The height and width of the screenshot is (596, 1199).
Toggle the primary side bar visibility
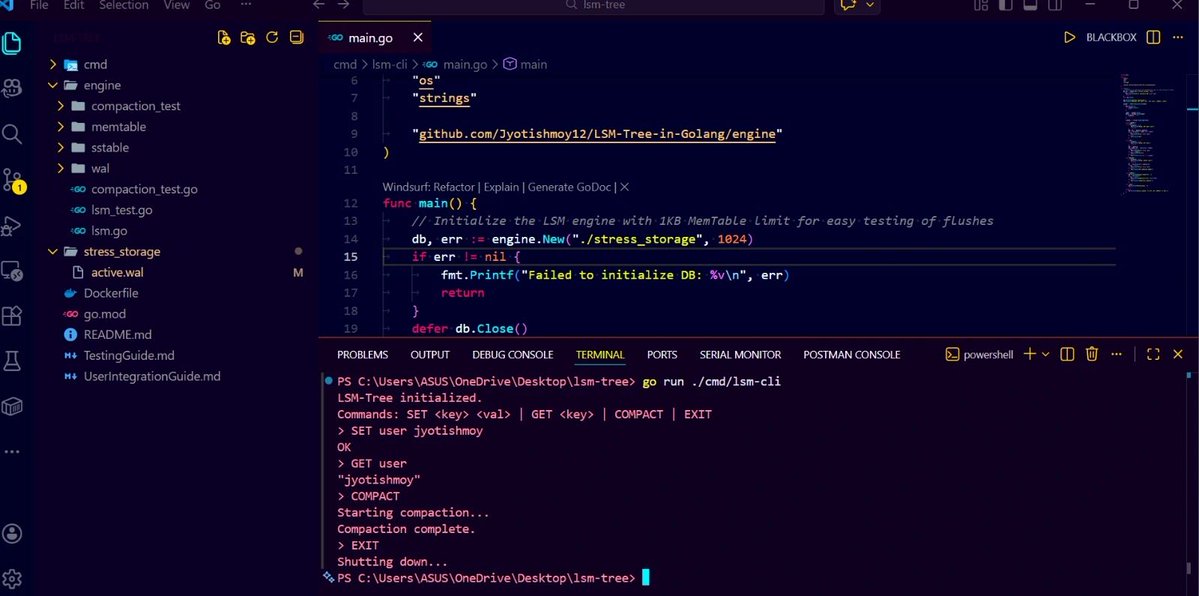pos(1006,5)
